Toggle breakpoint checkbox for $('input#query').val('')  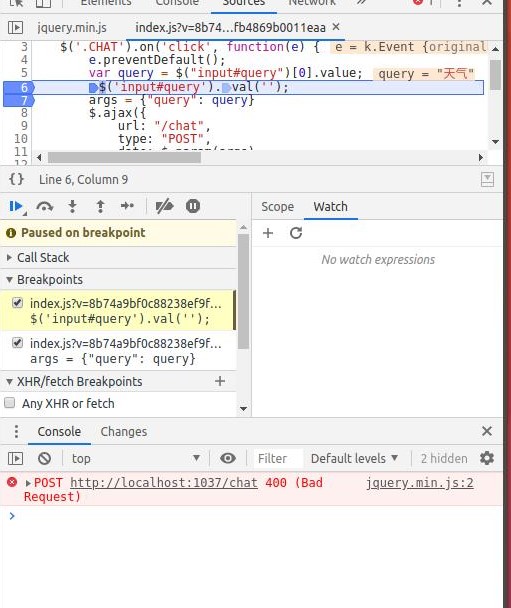17,303
